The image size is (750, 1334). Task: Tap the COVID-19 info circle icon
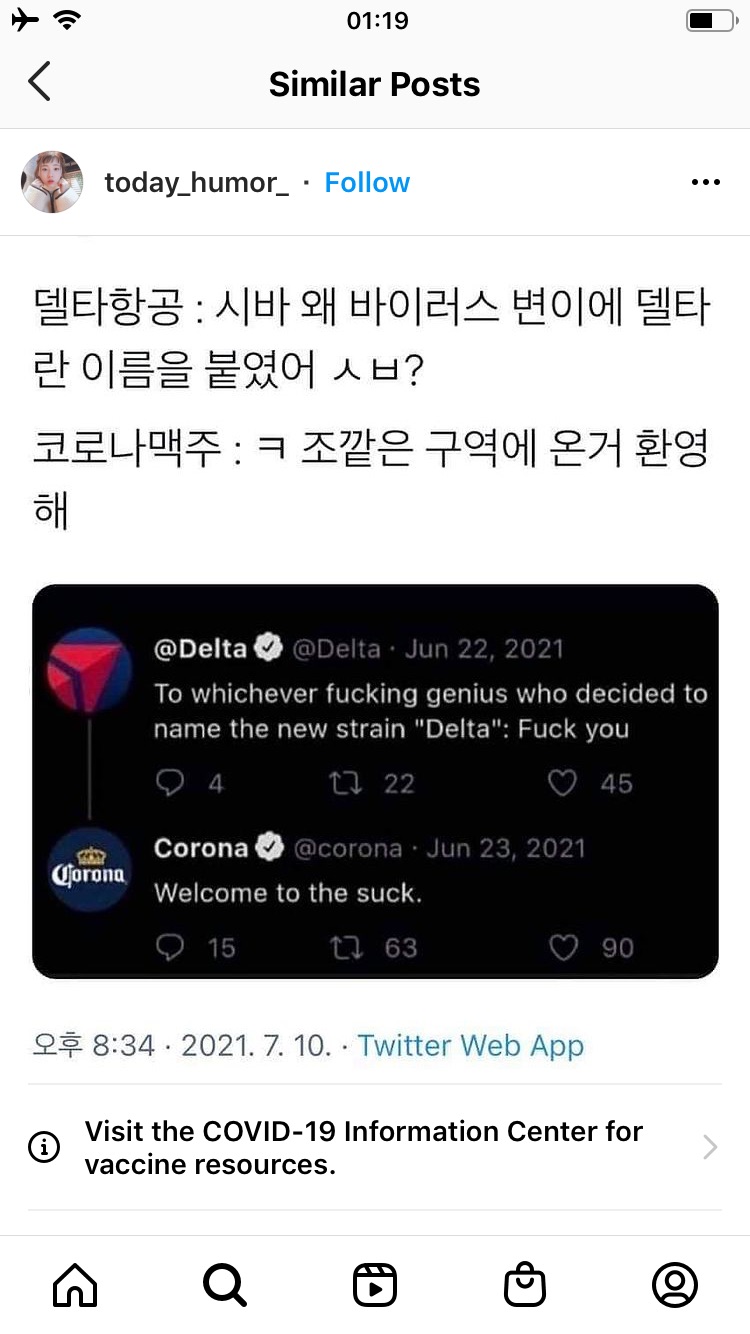click(44, 1147)
